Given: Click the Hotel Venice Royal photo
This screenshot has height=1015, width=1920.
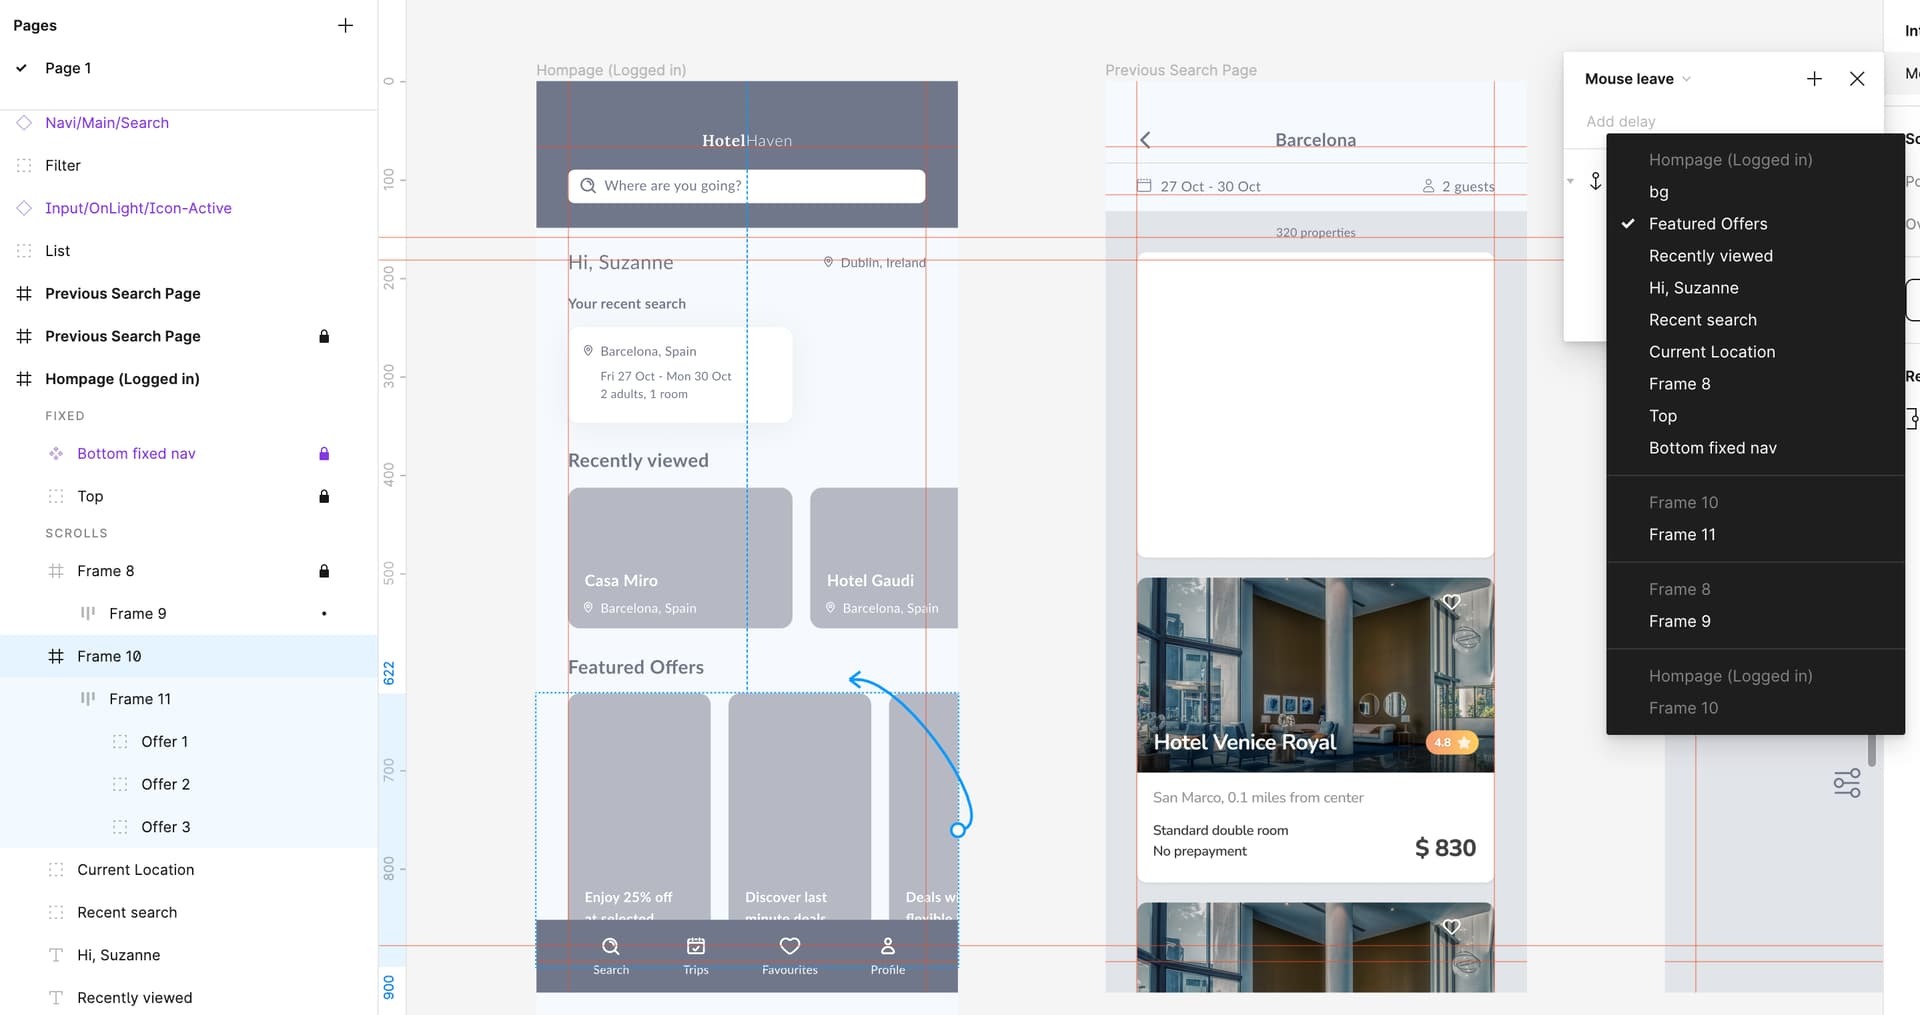Looking at the screenshot, I should point(1315,675).
